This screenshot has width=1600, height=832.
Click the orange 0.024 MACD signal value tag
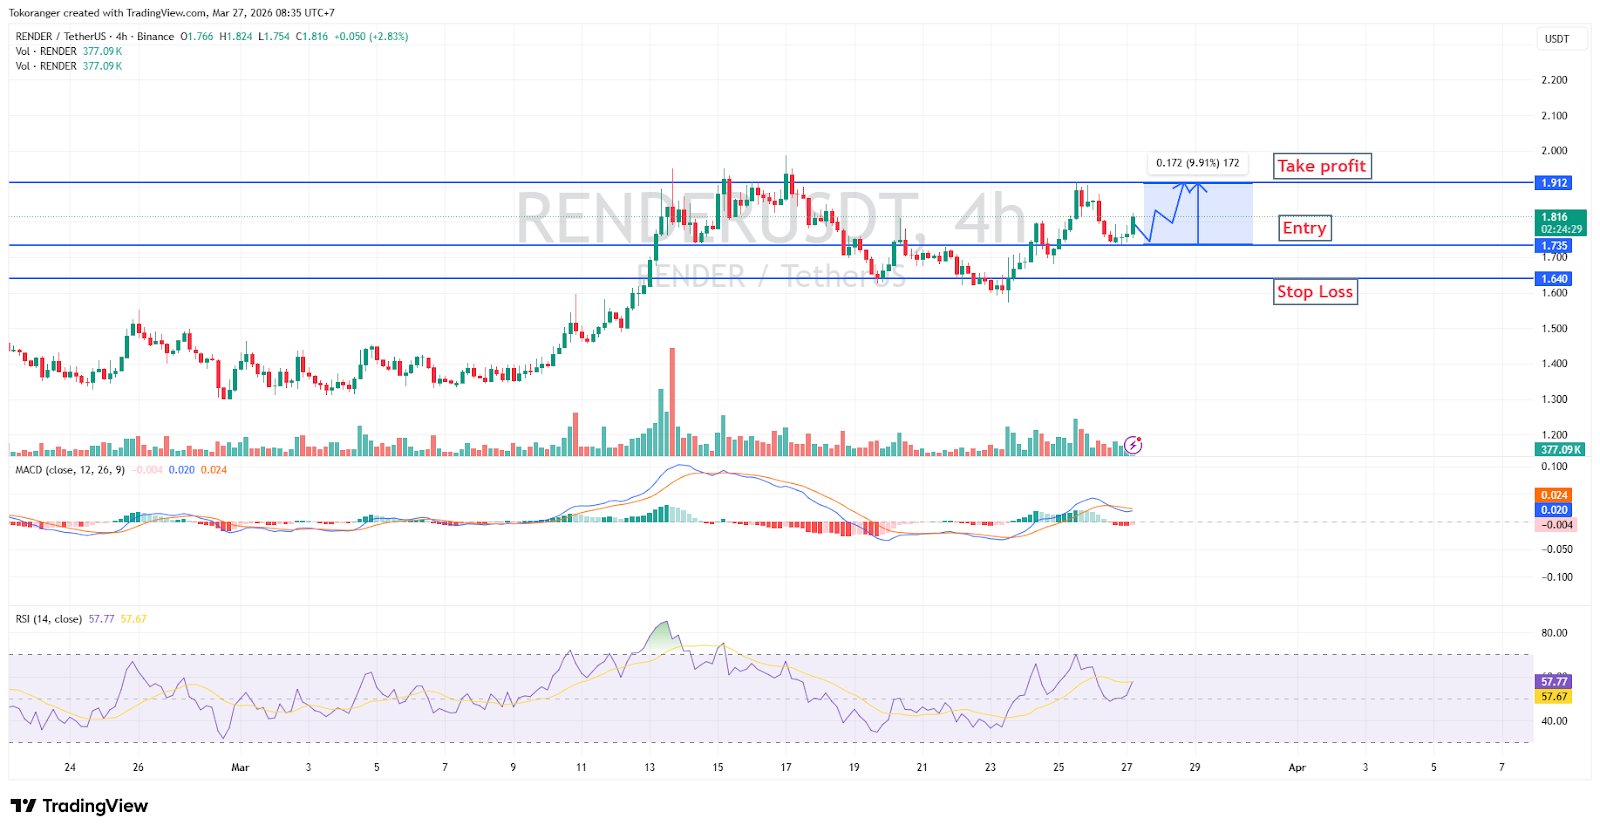tap(1554, 495)
